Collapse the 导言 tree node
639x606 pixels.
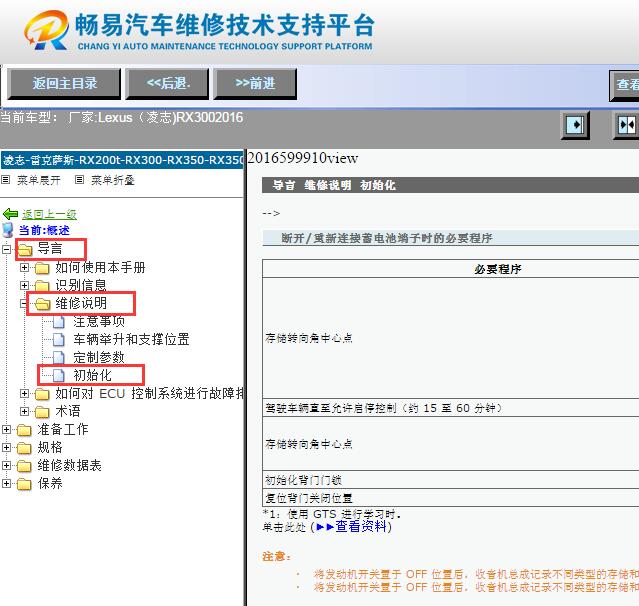[x=6, y=249]
